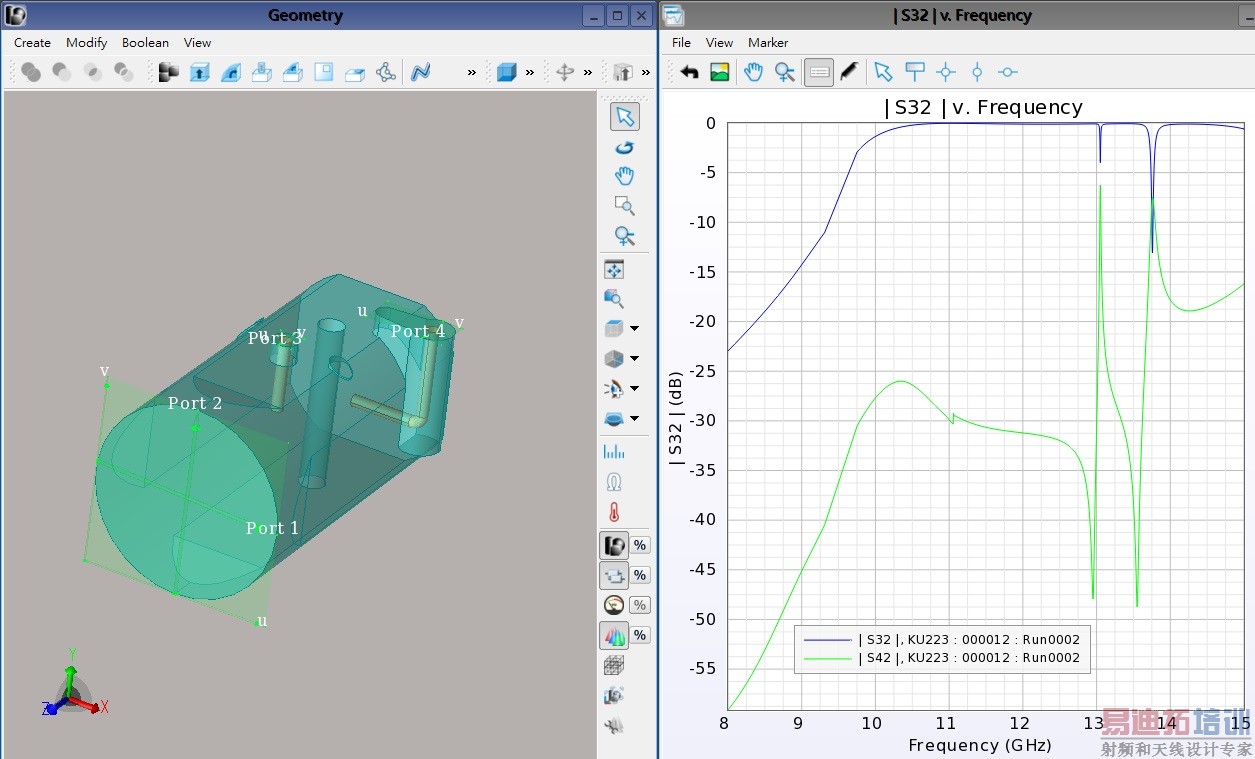Export the graph with the picture icon
Image resolution: width=1255 pixels, height=759 pixels.
[719, 72]
